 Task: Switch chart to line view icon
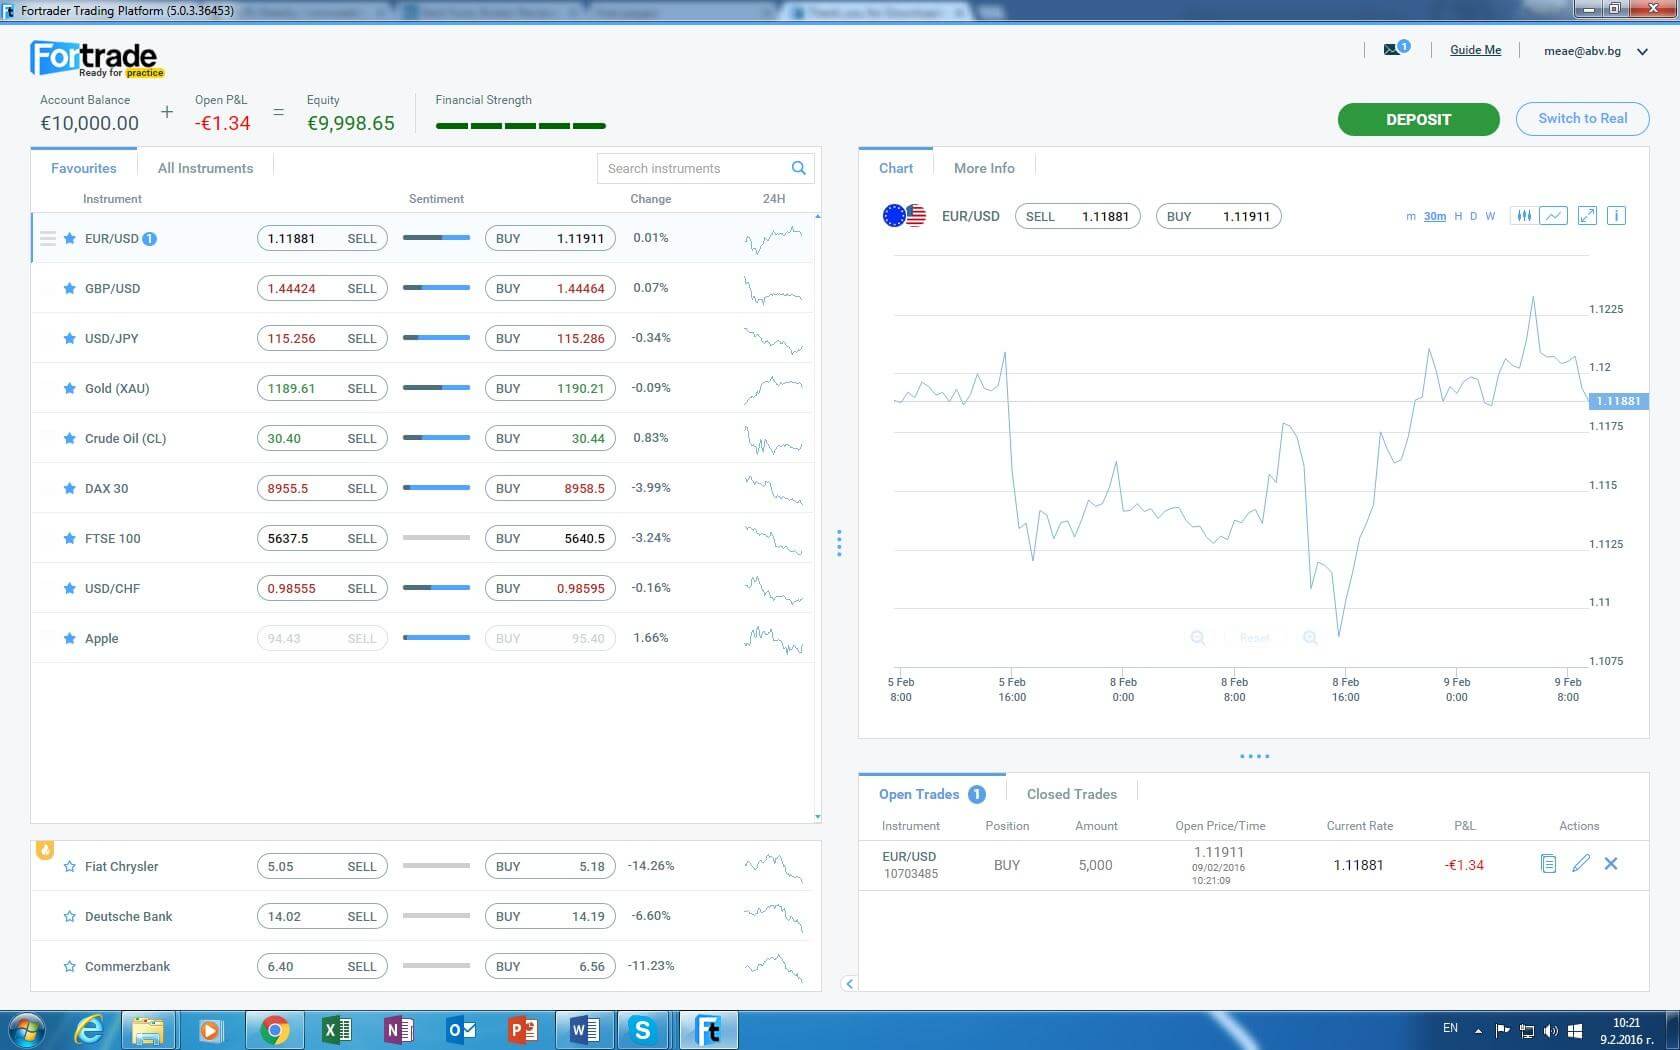coord(1553,216)
